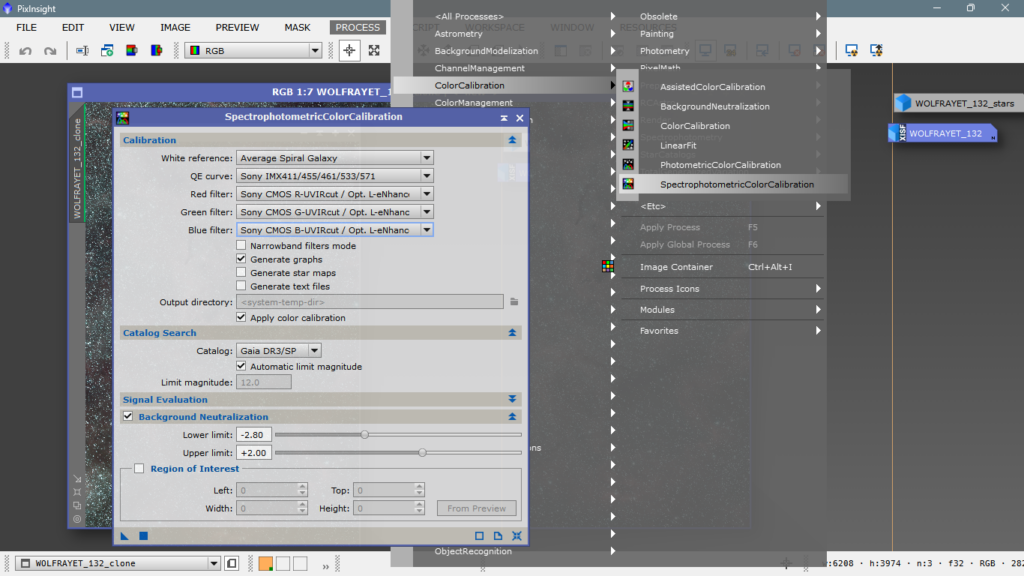Click the blue square Apply icon in dialog
The image size is (1024, 576).
(x=144, y=536)
